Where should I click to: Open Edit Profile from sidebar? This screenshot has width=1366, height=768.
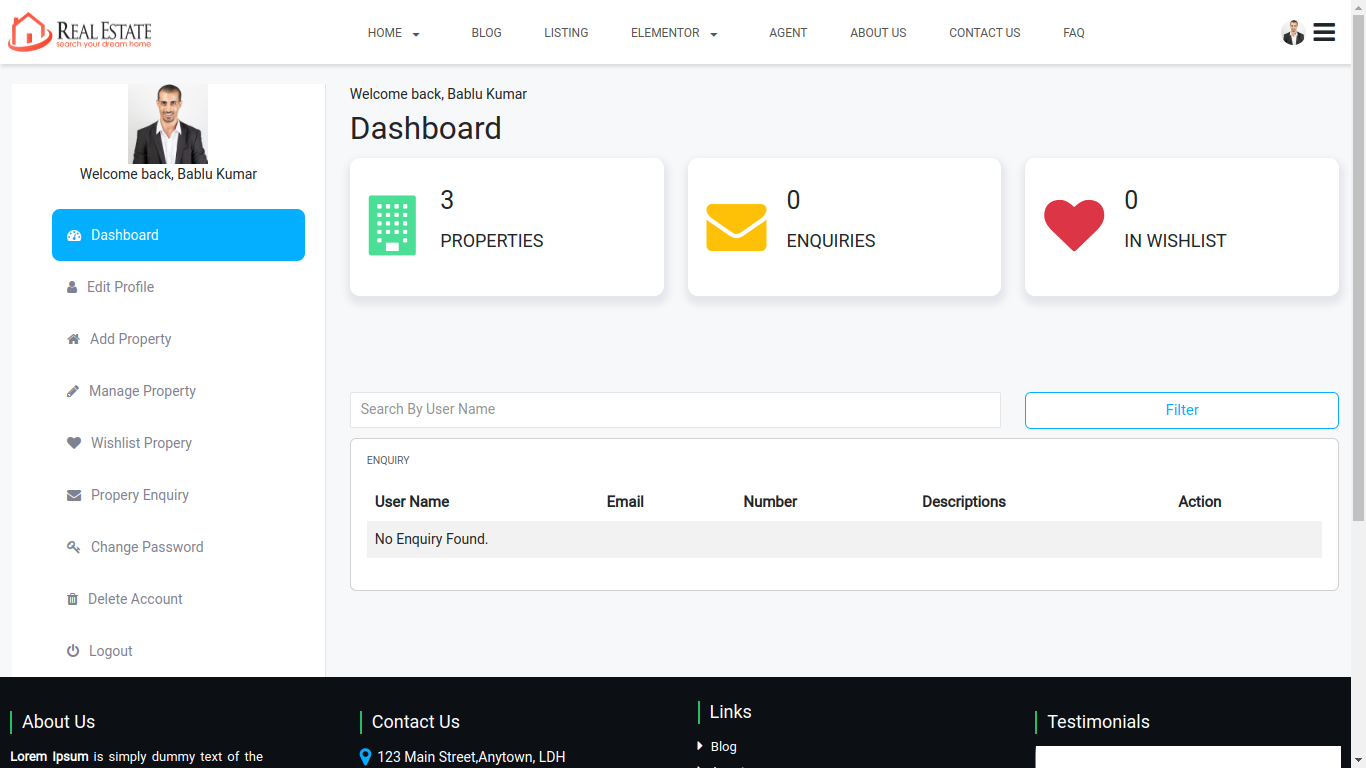[x=120, y=287]
